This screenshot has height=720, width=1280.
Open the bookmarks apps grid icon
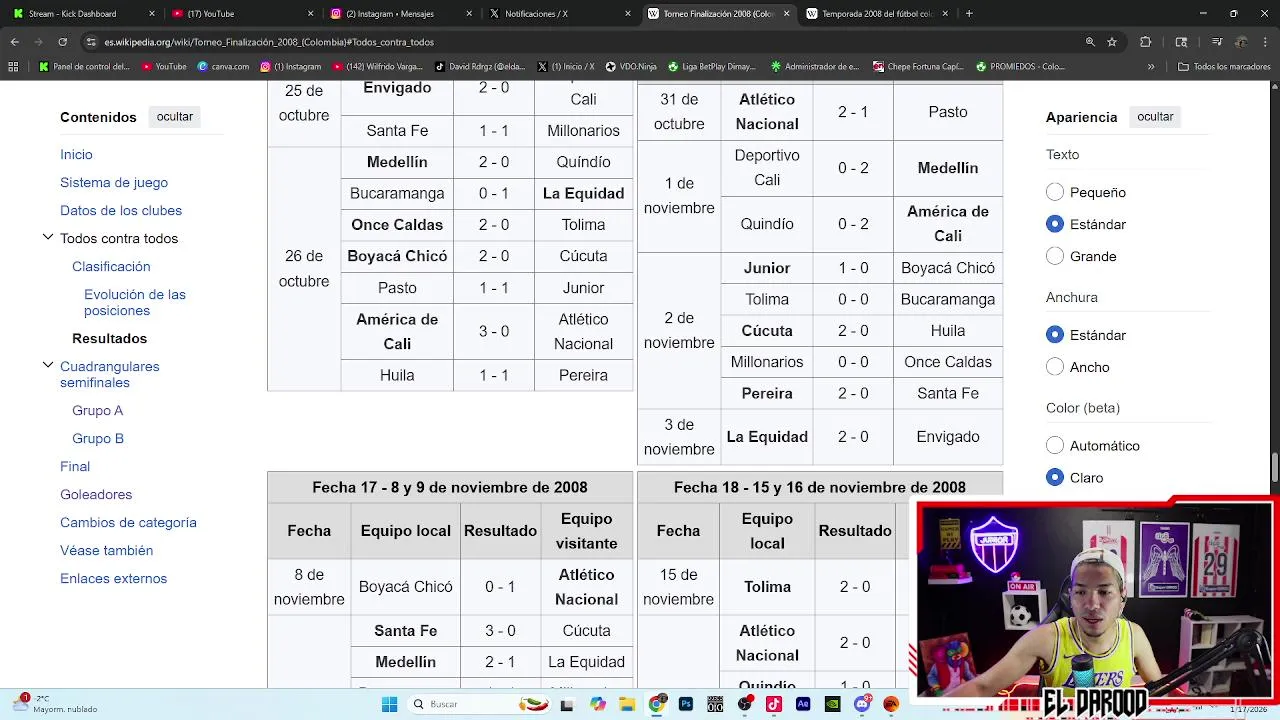coord(13,67)
